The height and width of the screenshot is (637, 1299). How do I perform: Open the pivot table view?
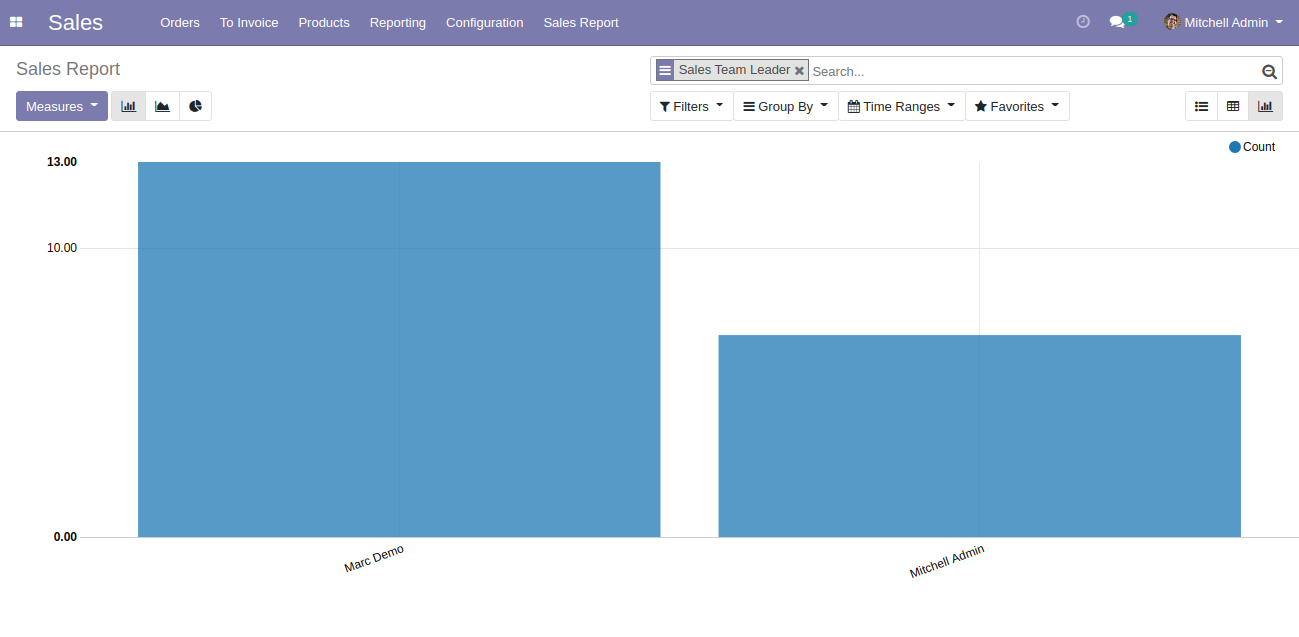point(1233,106)
